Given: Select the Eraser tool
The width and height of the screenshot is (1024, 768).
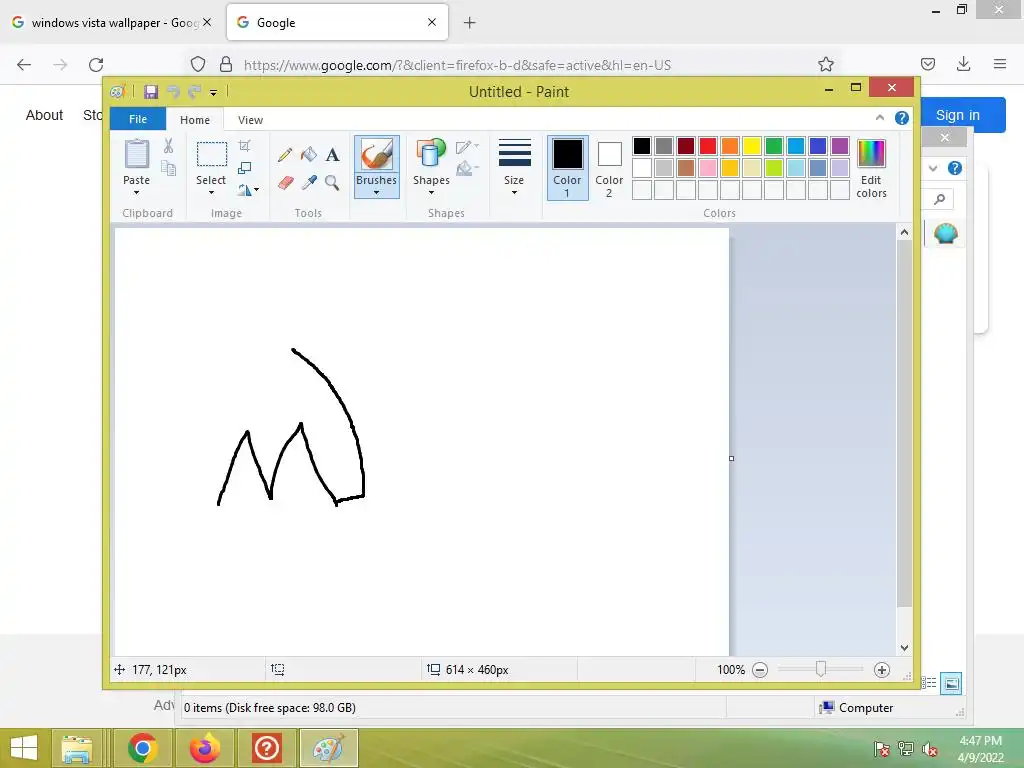Looking at the screenshot, I should click(285, 182).
